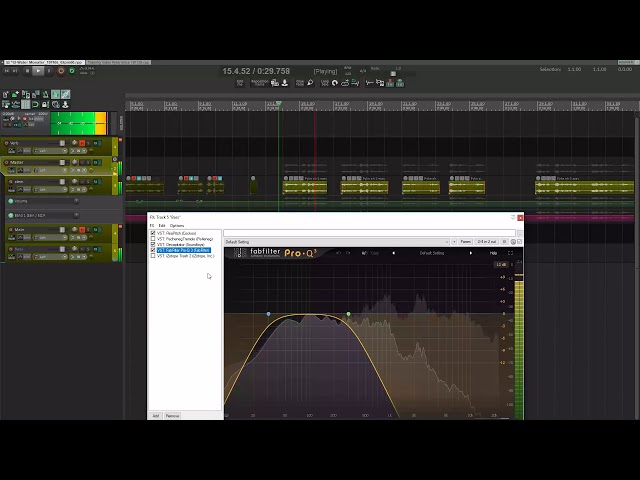
Task: Open the FX preset Default Setting dropdown
Action: (337, 242)
